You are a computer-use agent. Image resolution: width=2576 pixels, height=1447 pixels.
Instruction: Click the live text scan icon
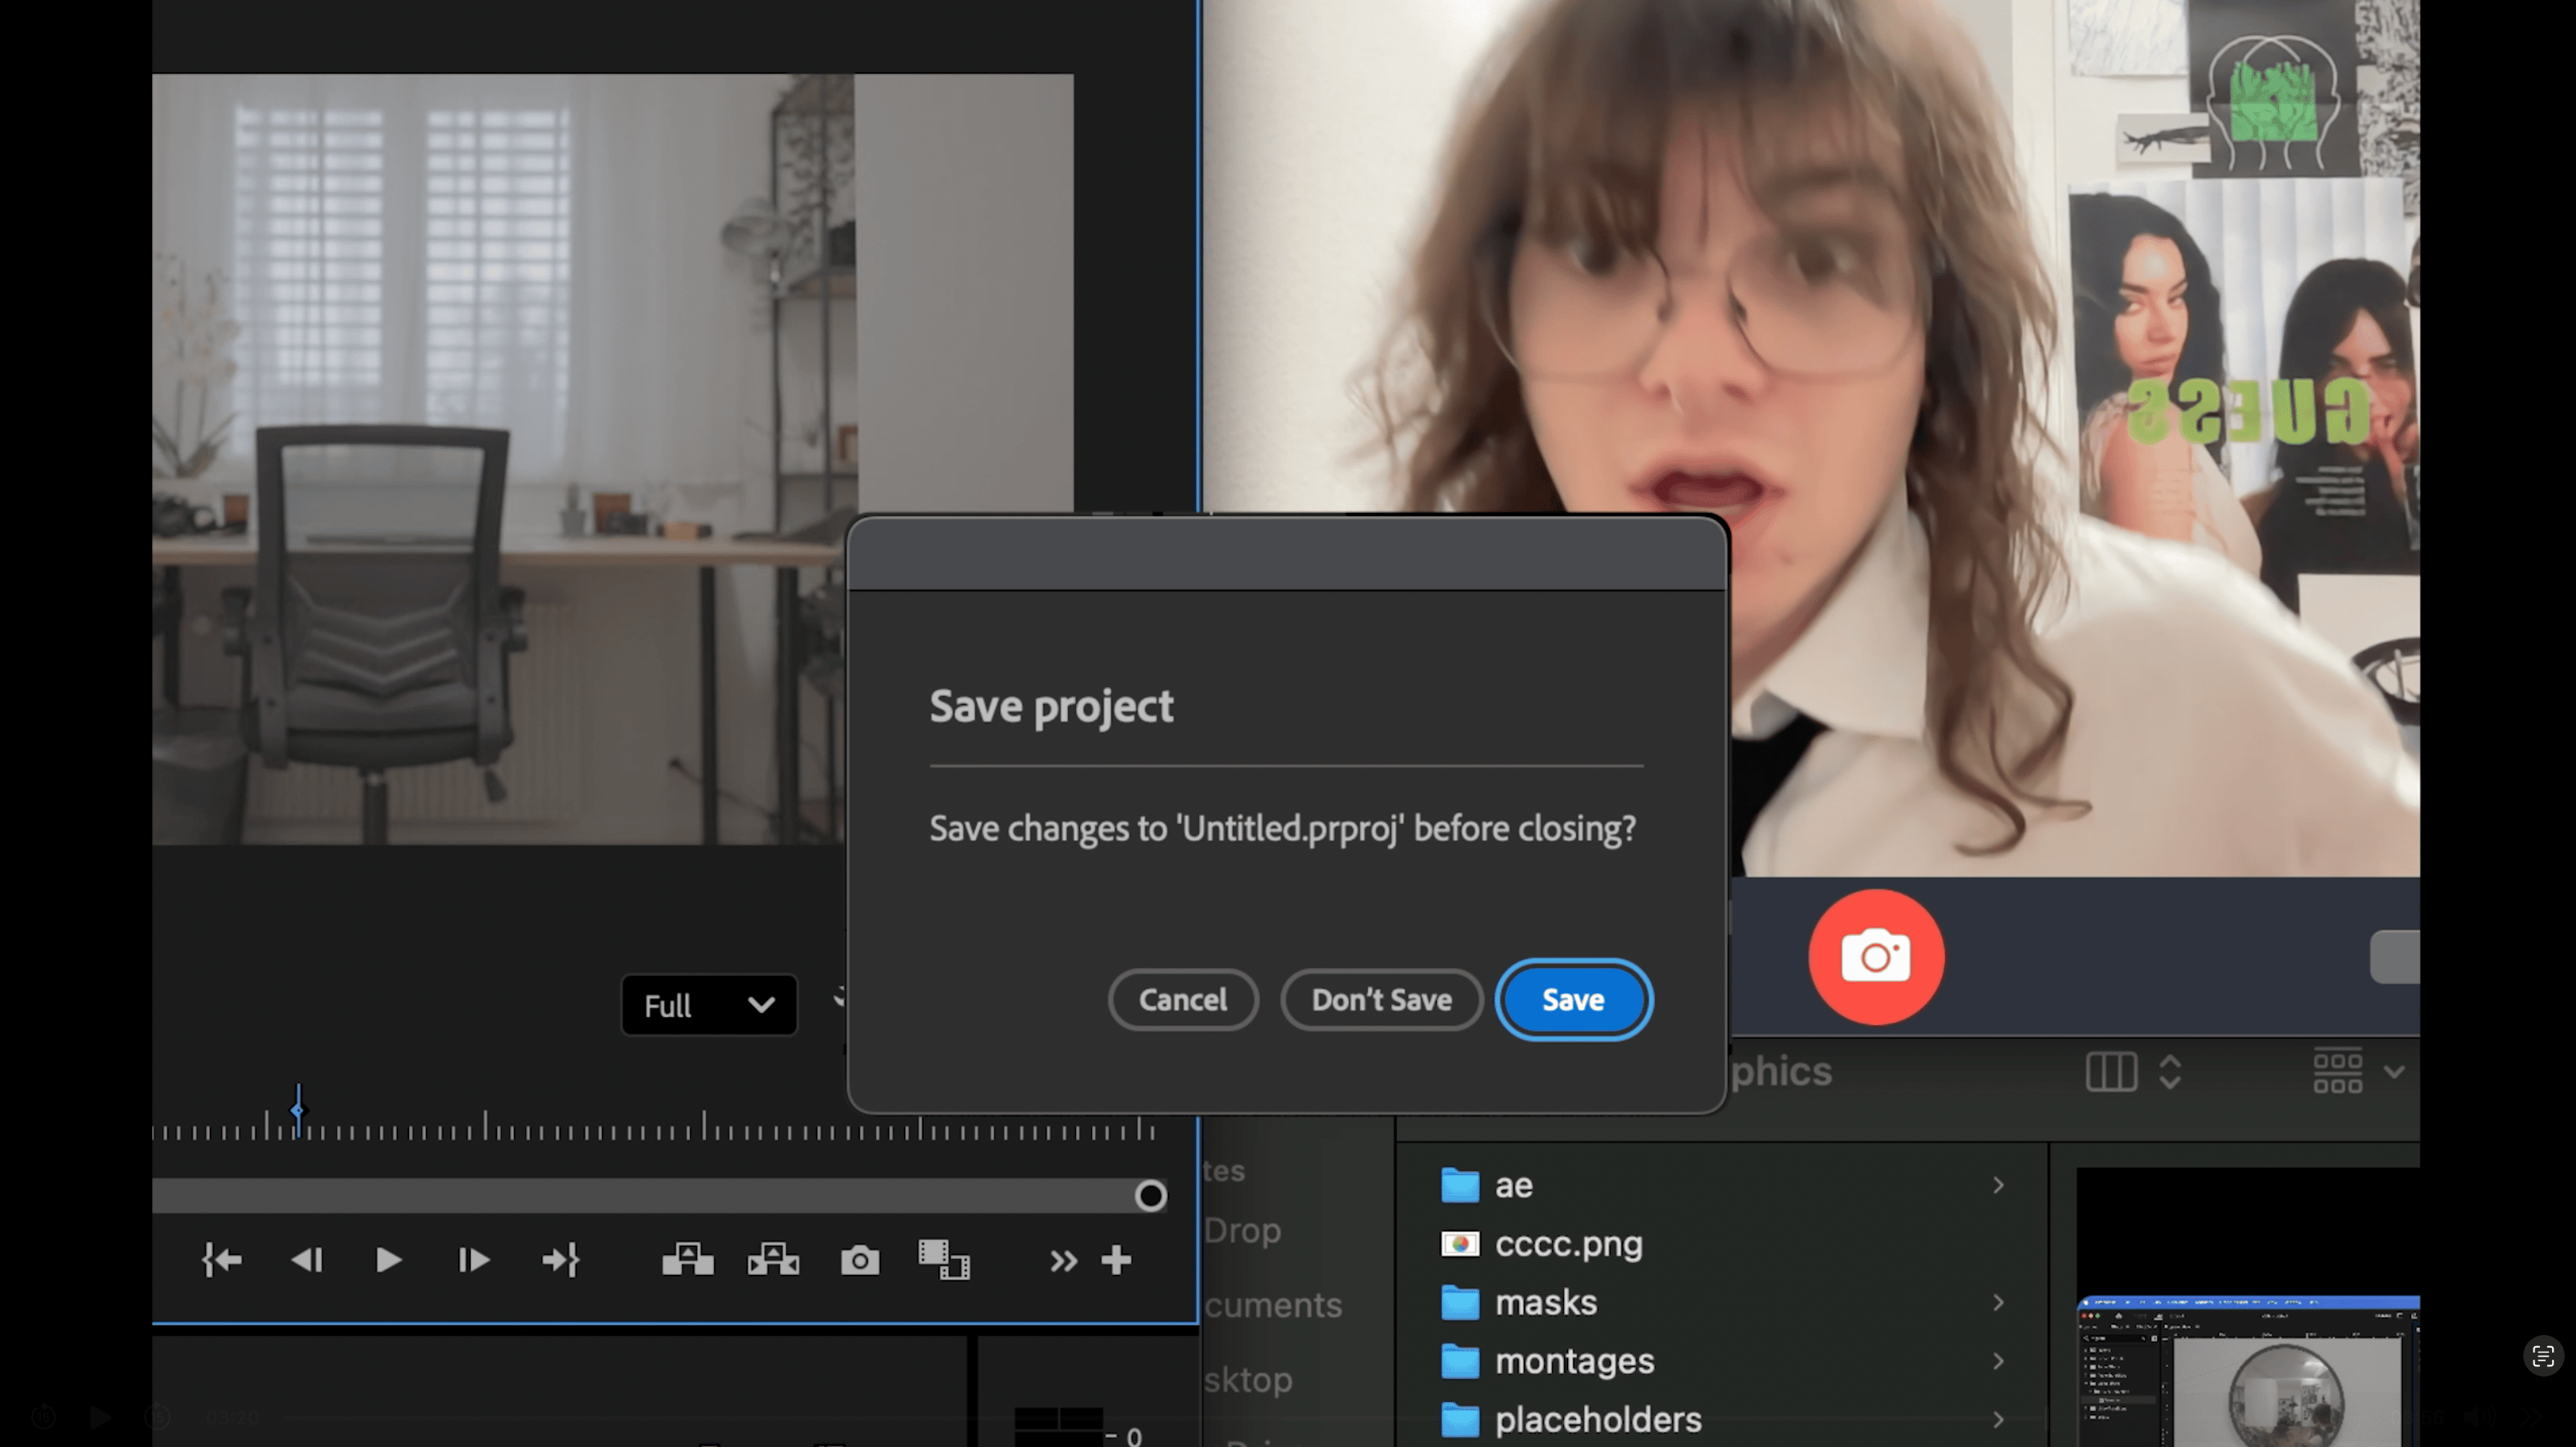2543,1356
